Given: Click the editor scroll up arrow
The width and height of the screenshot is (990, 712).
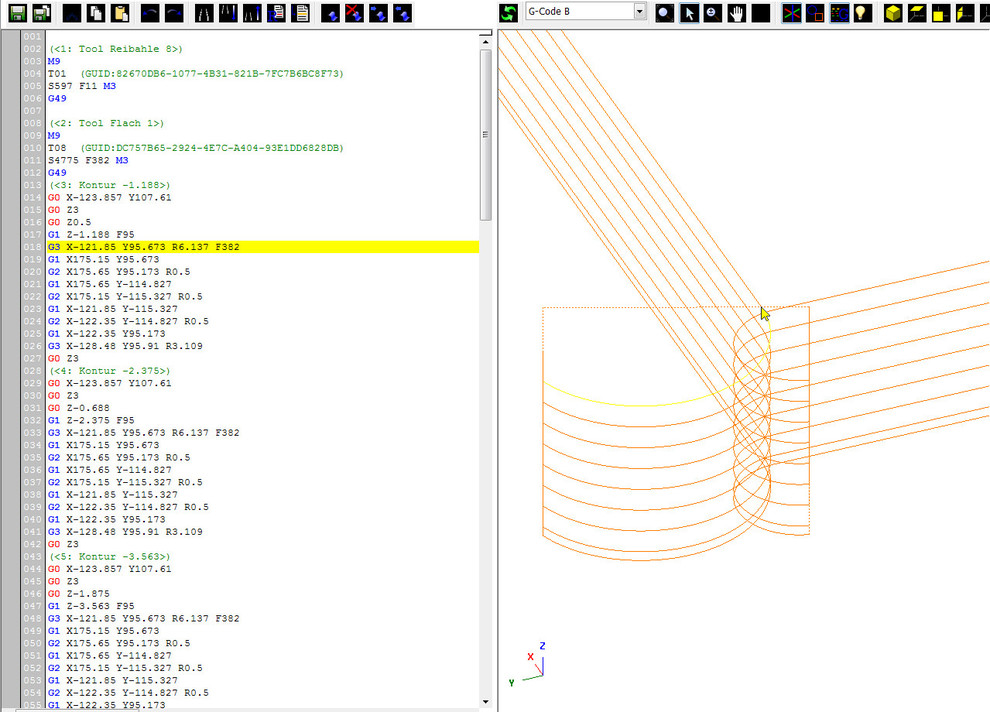Looking at the screenshot, I should coord(486,42).
